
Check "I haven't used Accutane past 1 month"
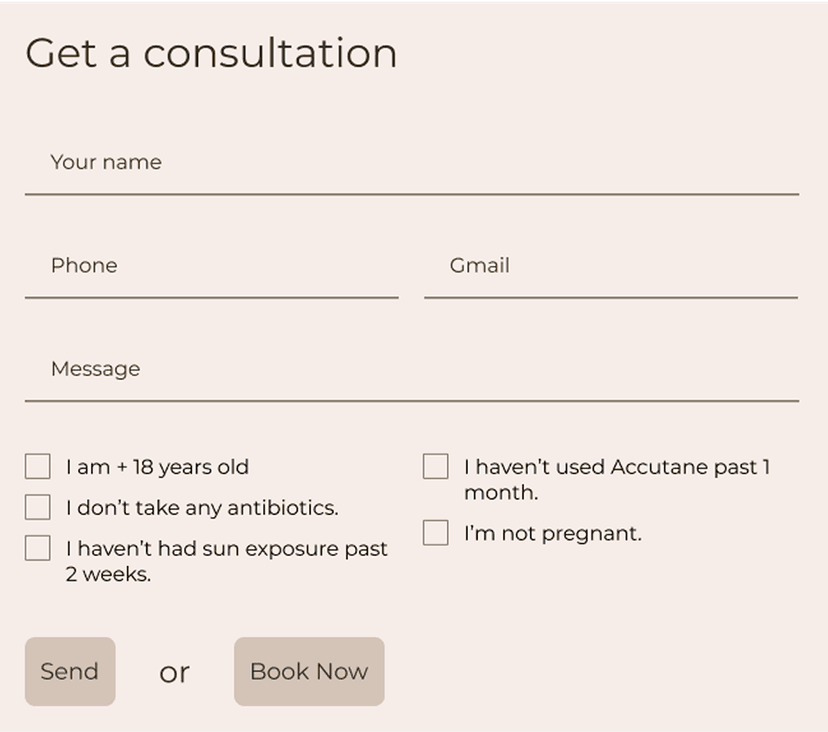point(435,466)
